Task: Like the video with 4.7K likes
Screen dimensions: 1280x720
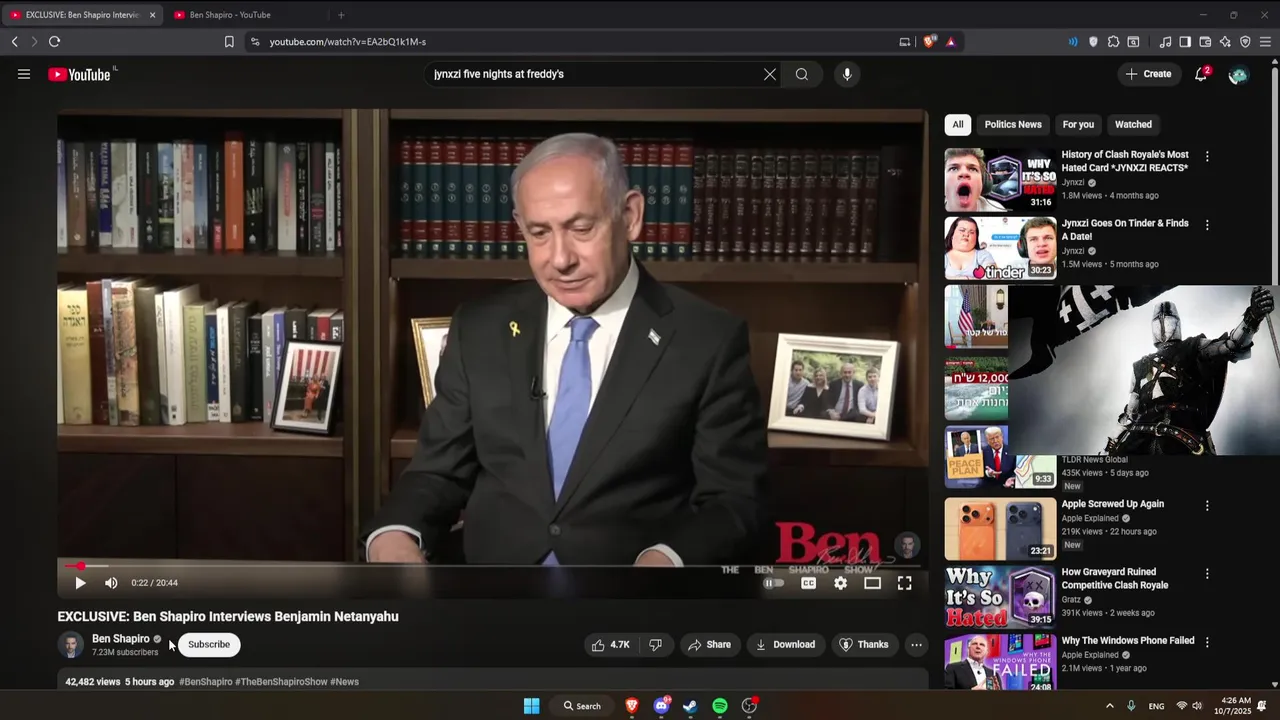Action: tap(610, 645)
